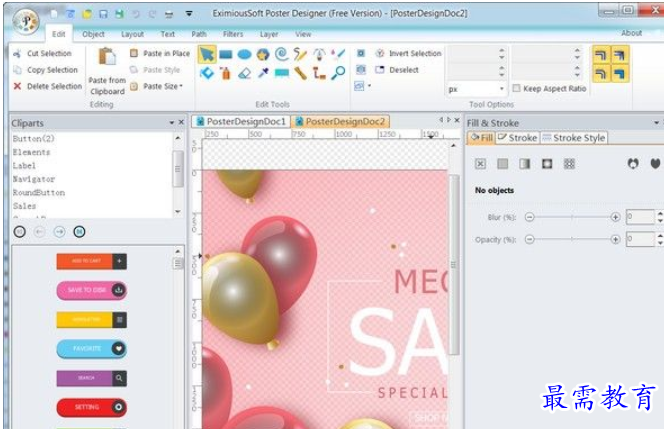Click the No Paint fill icon

coord(480,164)
